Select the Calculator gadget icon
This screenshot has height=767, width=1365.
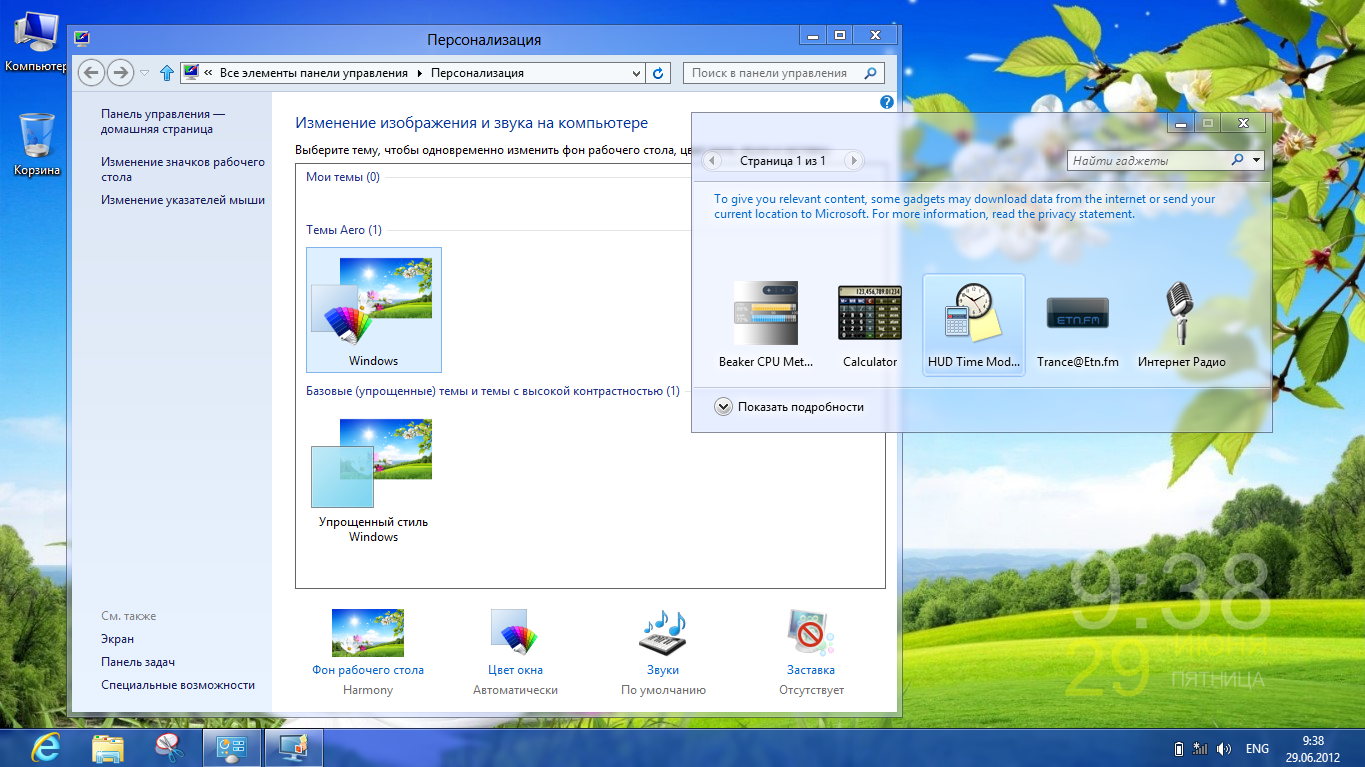click(870, 312)
